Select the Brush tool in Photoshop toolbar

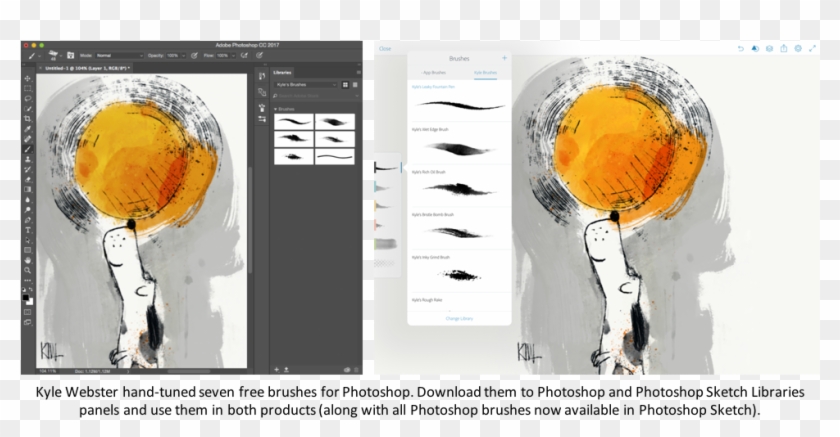27,149
